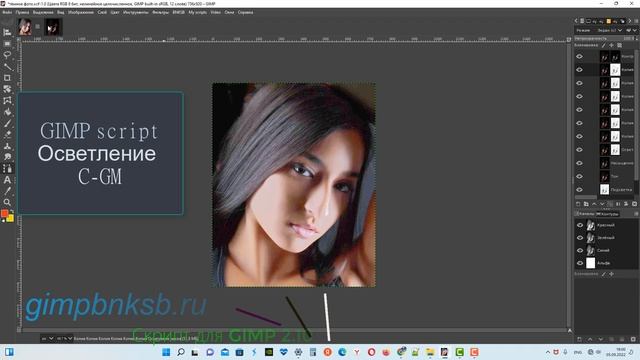Select the Fuzzy Select wand tool
This screenshot has height=360, width=640.
[x=7, y=67]
